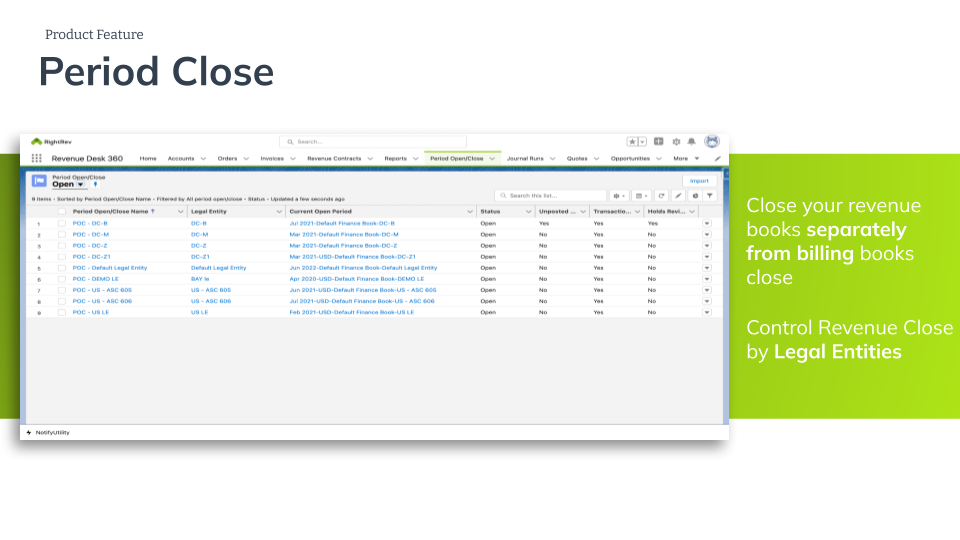Click the global Search field

373,141
